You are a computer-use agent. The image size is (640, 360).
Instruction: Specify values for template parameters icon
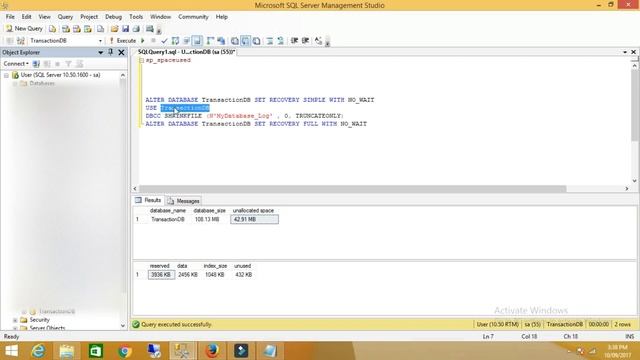pyautogui.click(x=319, y=41)
